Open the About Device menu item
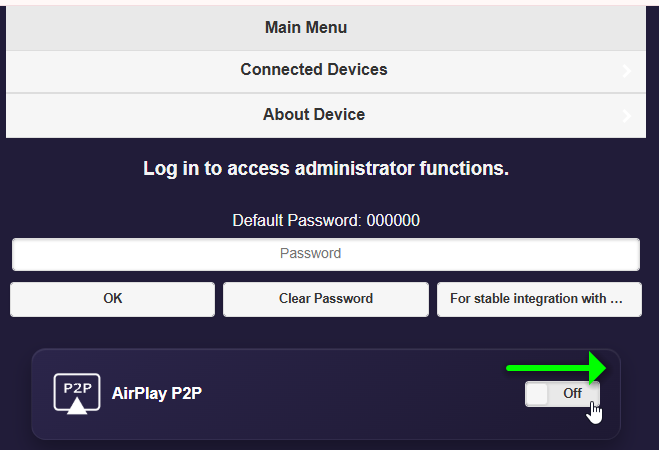Image resolution: width=659 pixels, height=450 pixels. tap(314, 114)
